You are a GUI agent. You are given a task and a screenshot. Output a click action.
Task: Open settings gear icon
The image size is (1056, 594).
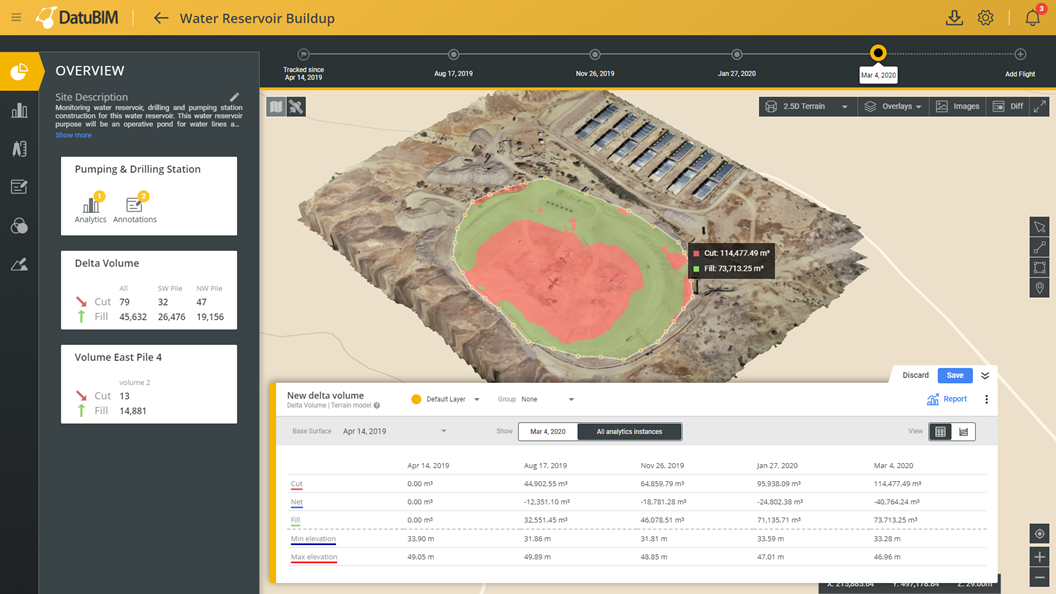[985, 18]
